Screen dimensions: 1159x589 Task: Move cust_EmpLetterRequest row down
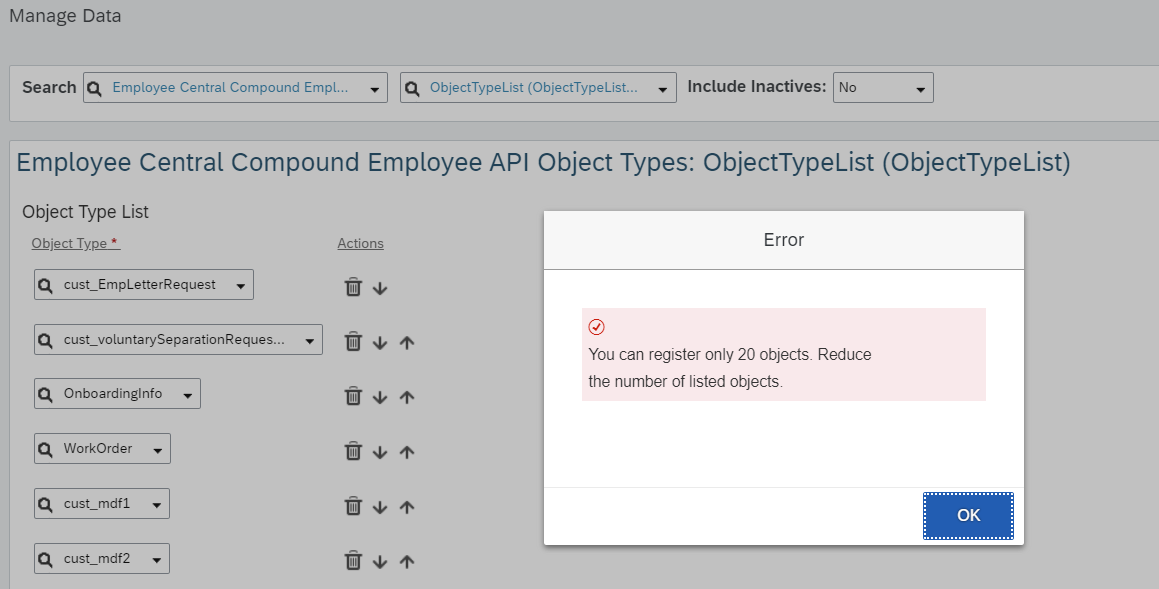380,288
